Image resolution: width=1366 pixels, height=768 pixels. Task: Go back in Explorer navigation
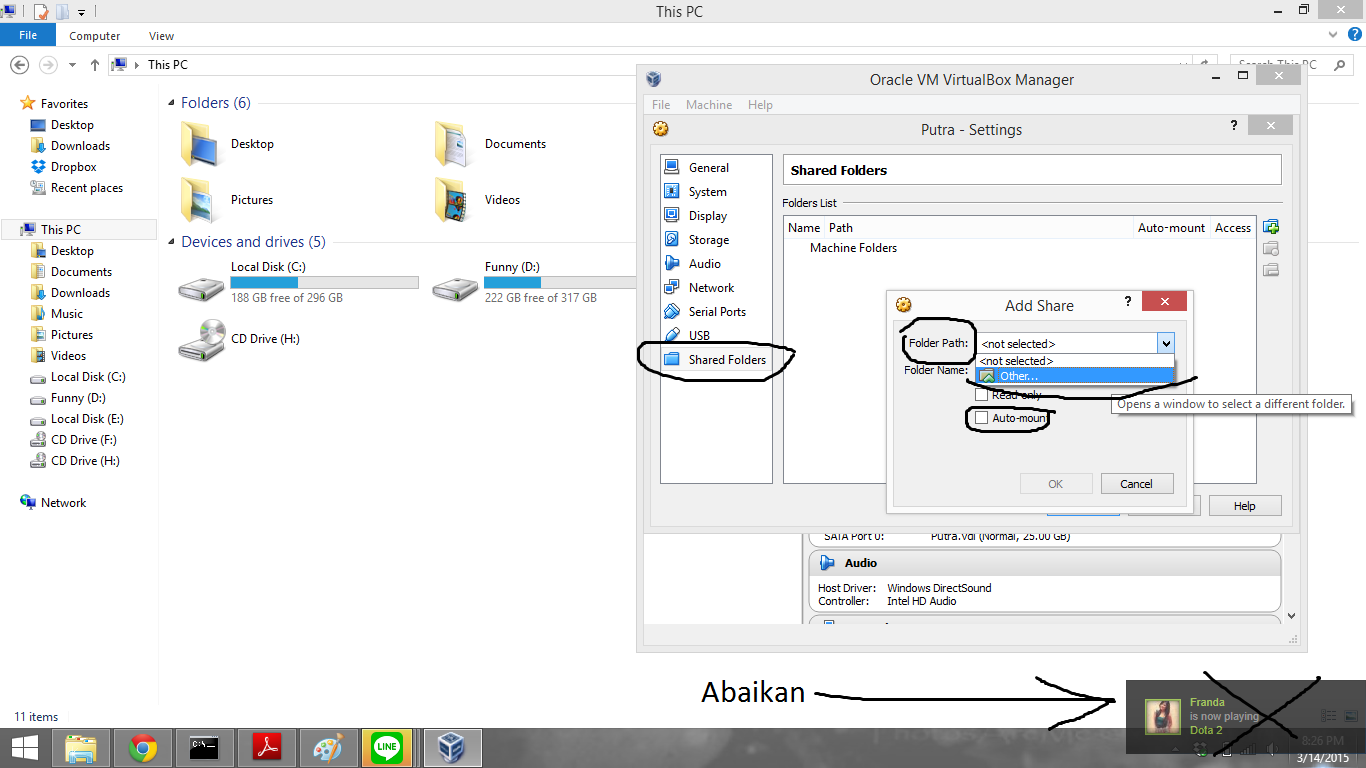19,65
